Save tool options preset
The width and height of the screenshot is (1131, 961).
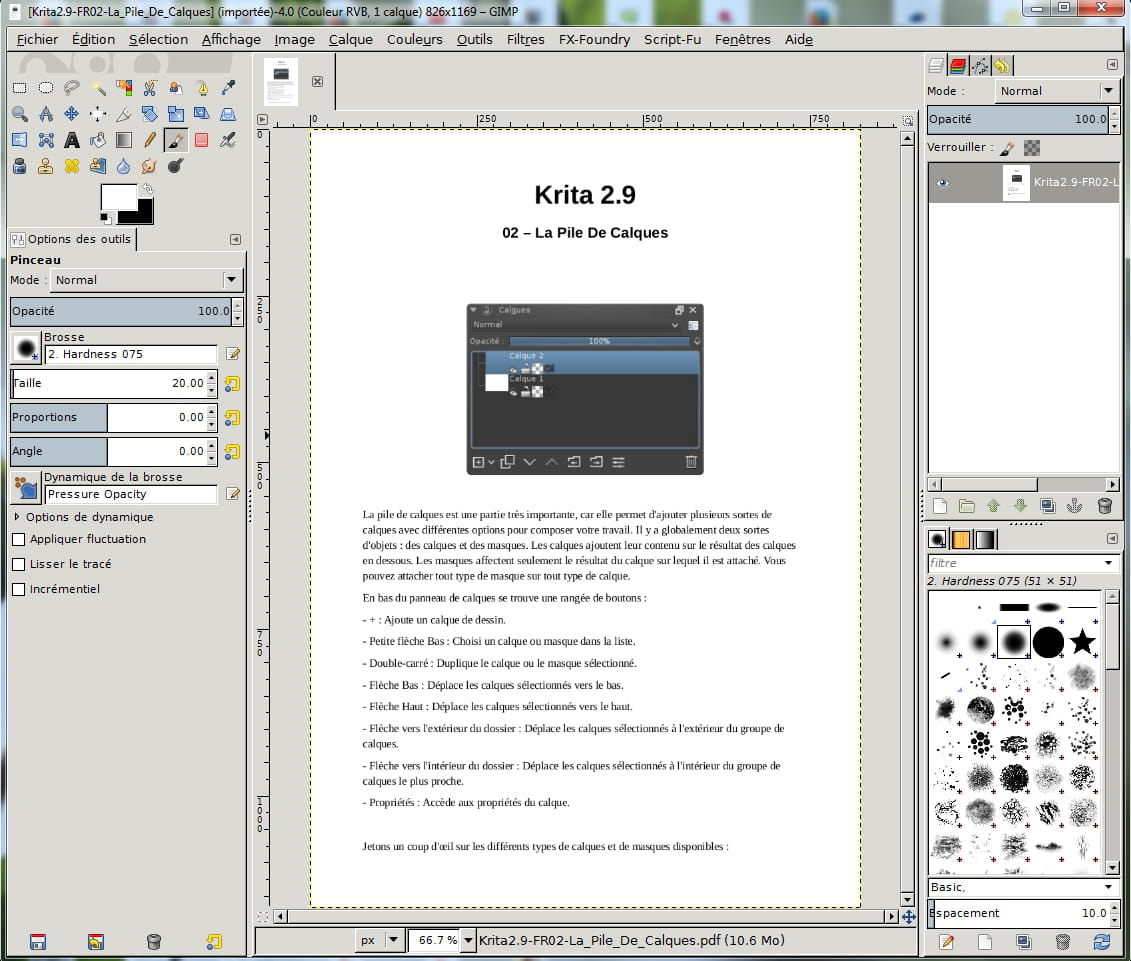point(38,942)
